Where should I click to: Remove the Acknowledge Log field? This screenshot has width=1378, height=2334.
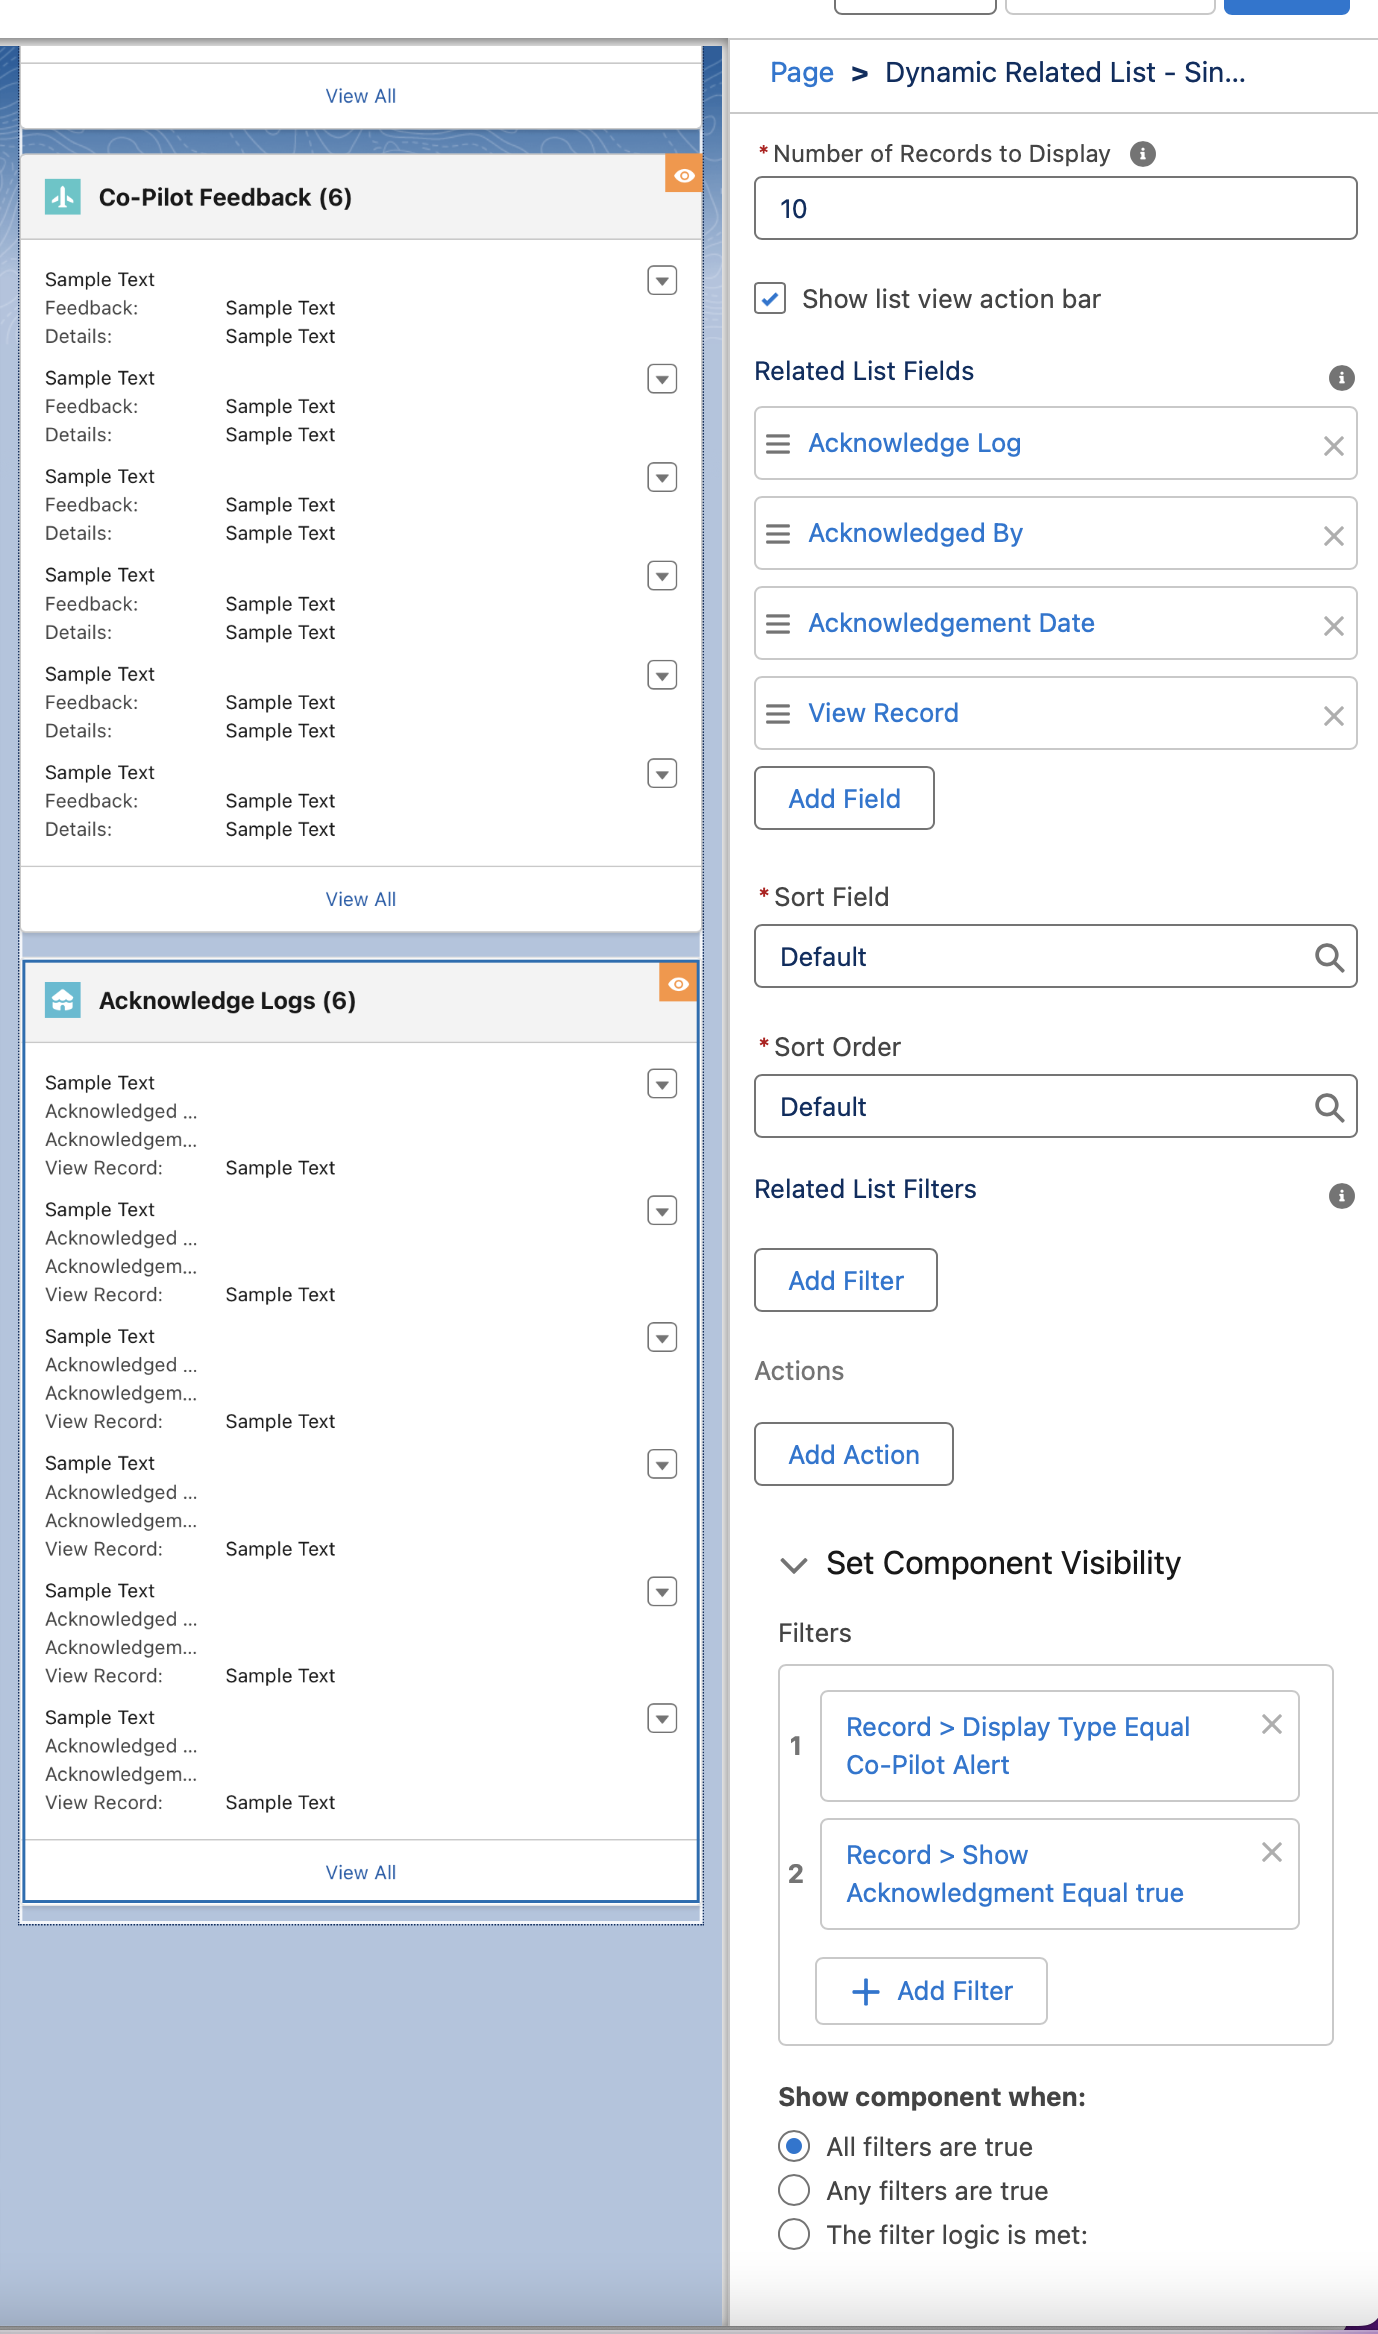1333,446
